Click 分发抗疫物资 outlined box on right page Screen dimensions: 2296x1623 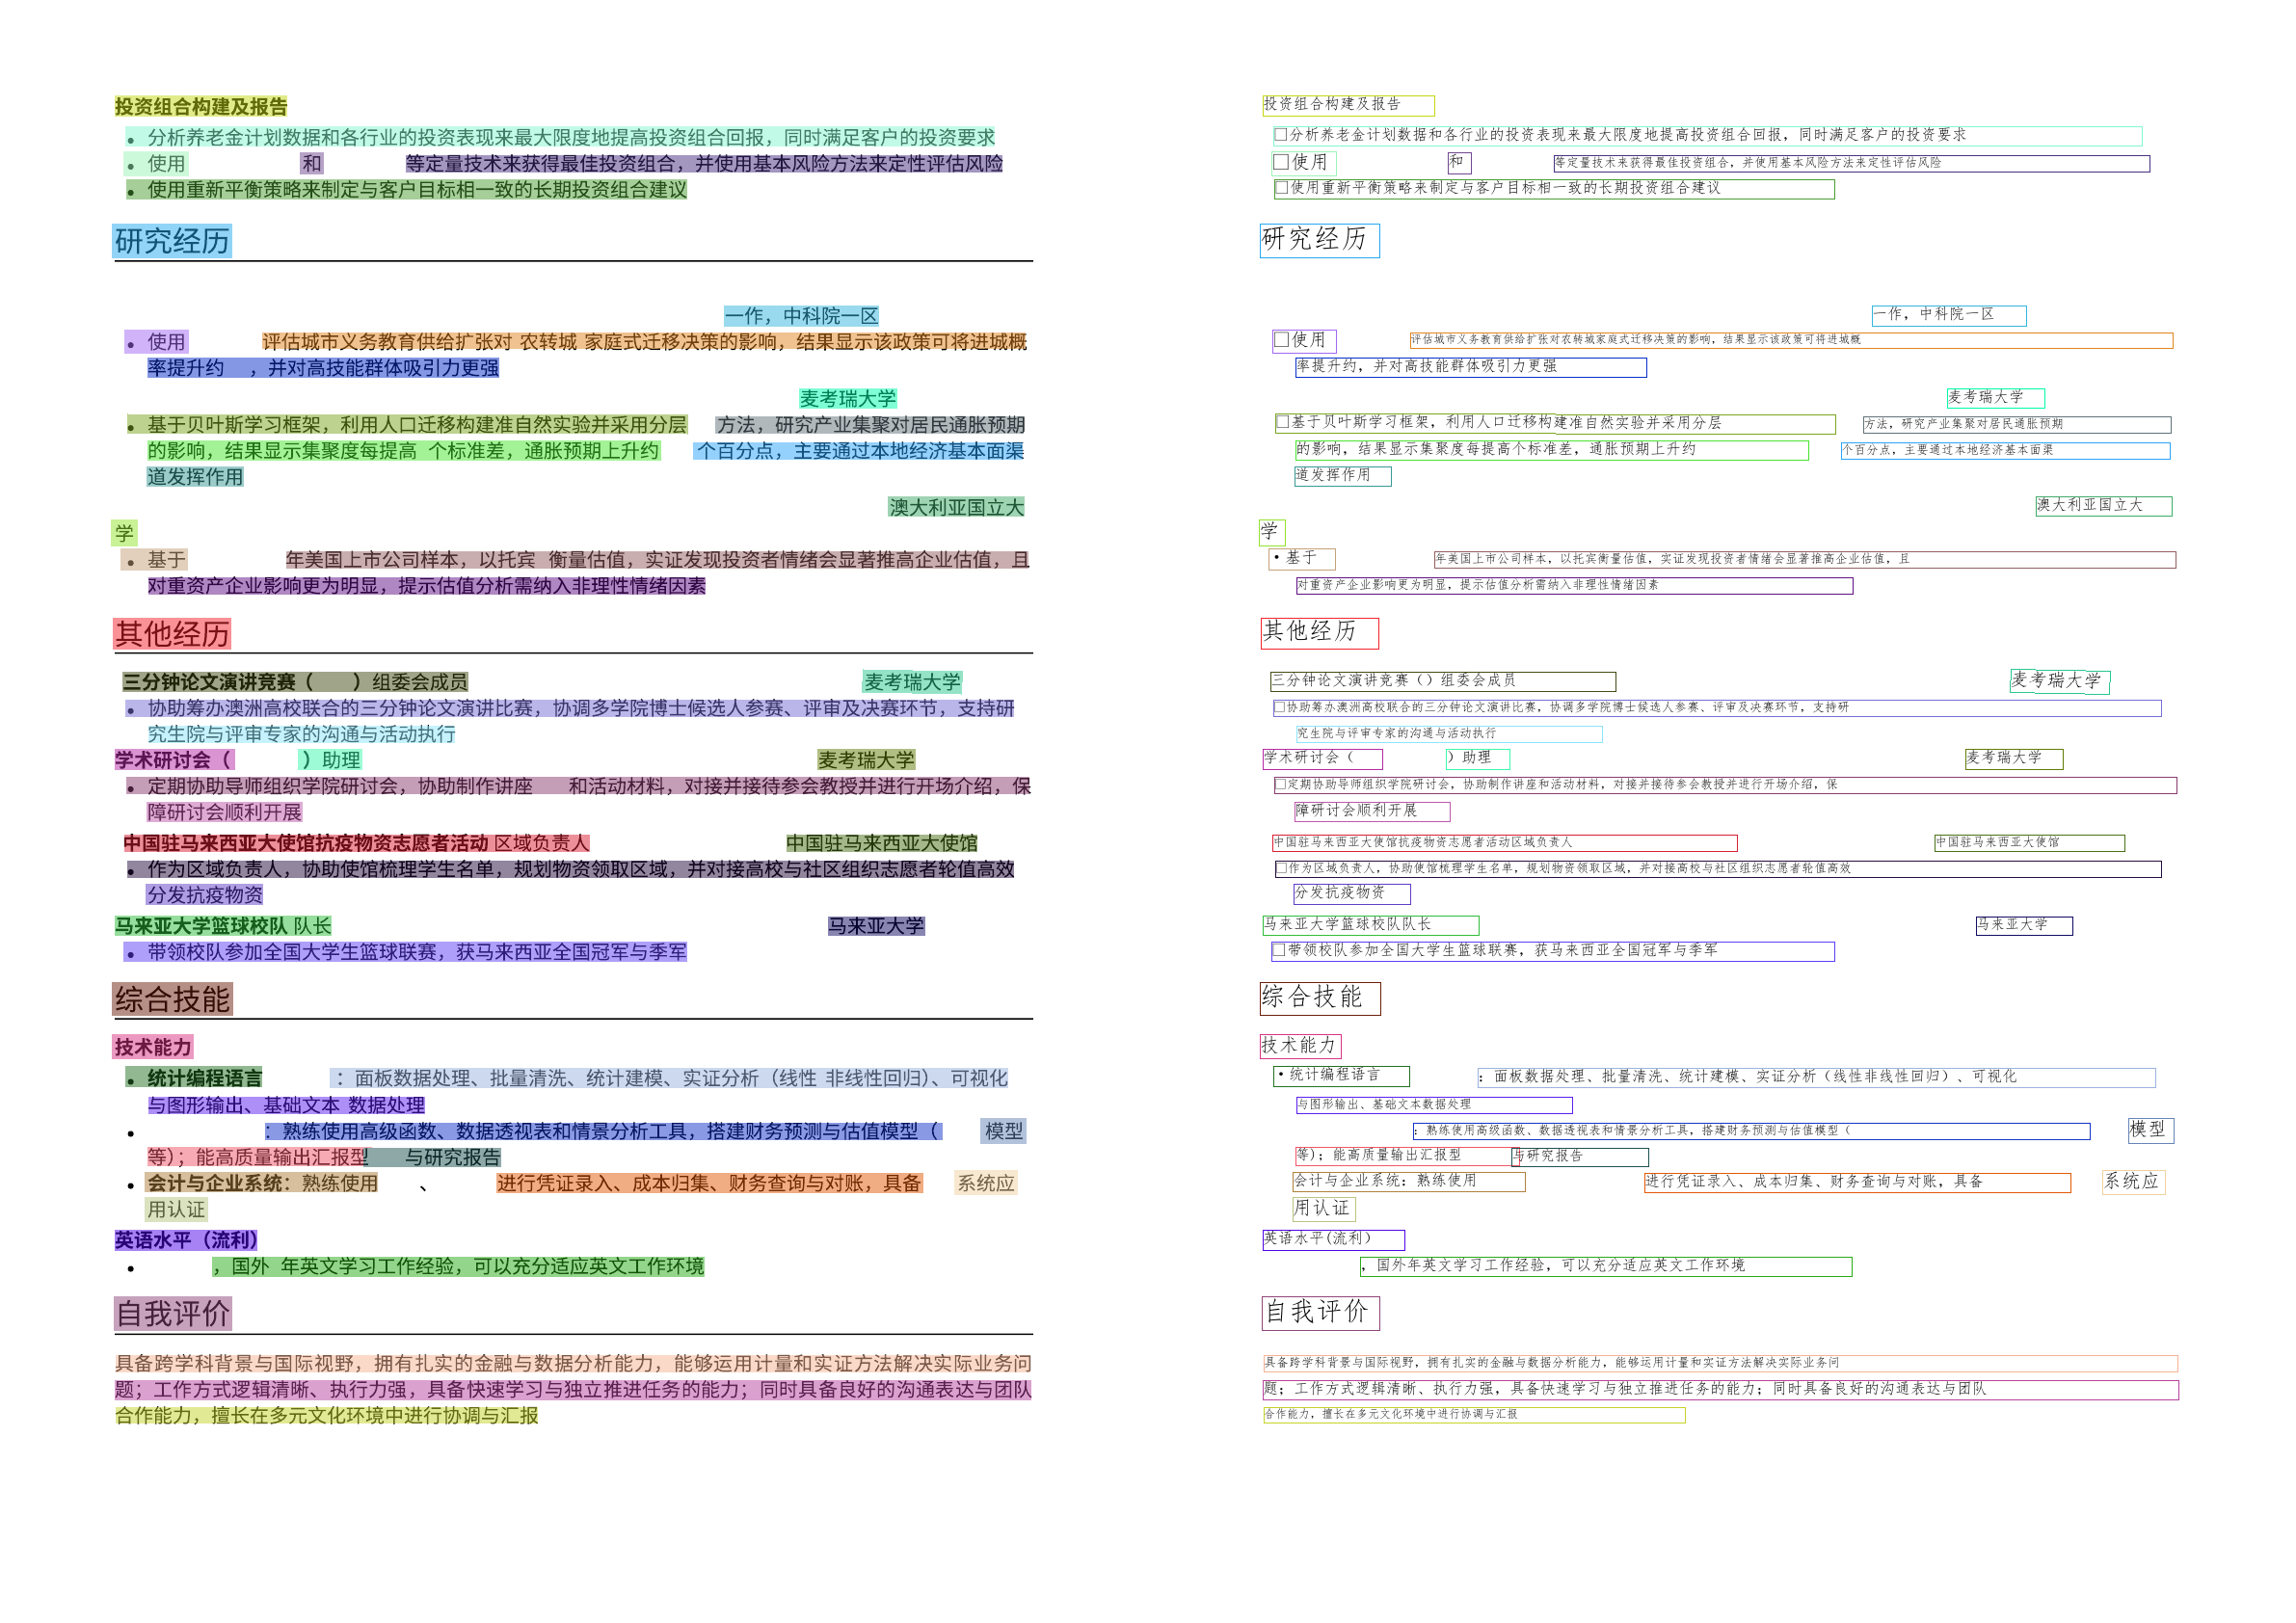(x=1351, y=893)
